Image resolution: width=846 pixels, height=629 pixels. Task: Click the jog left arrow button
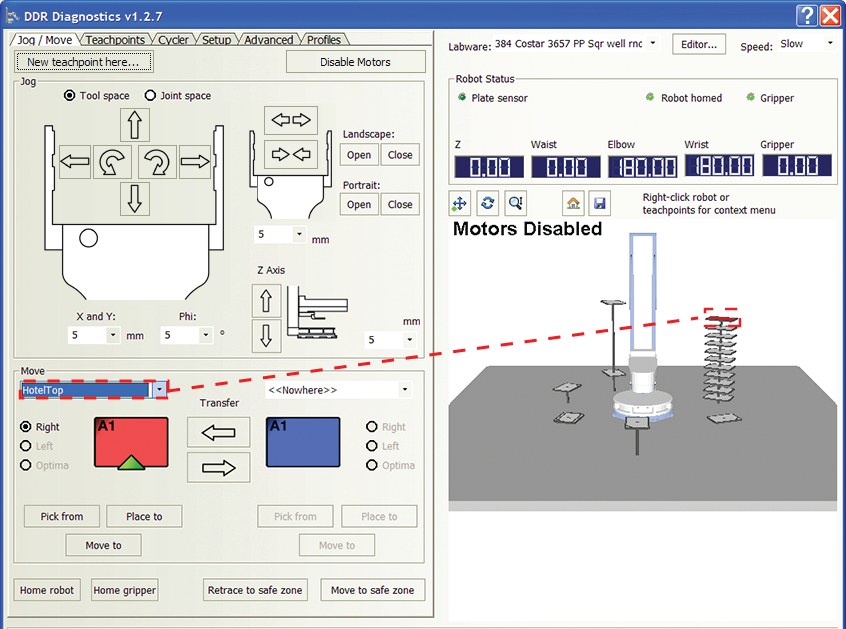click(75, 160)
